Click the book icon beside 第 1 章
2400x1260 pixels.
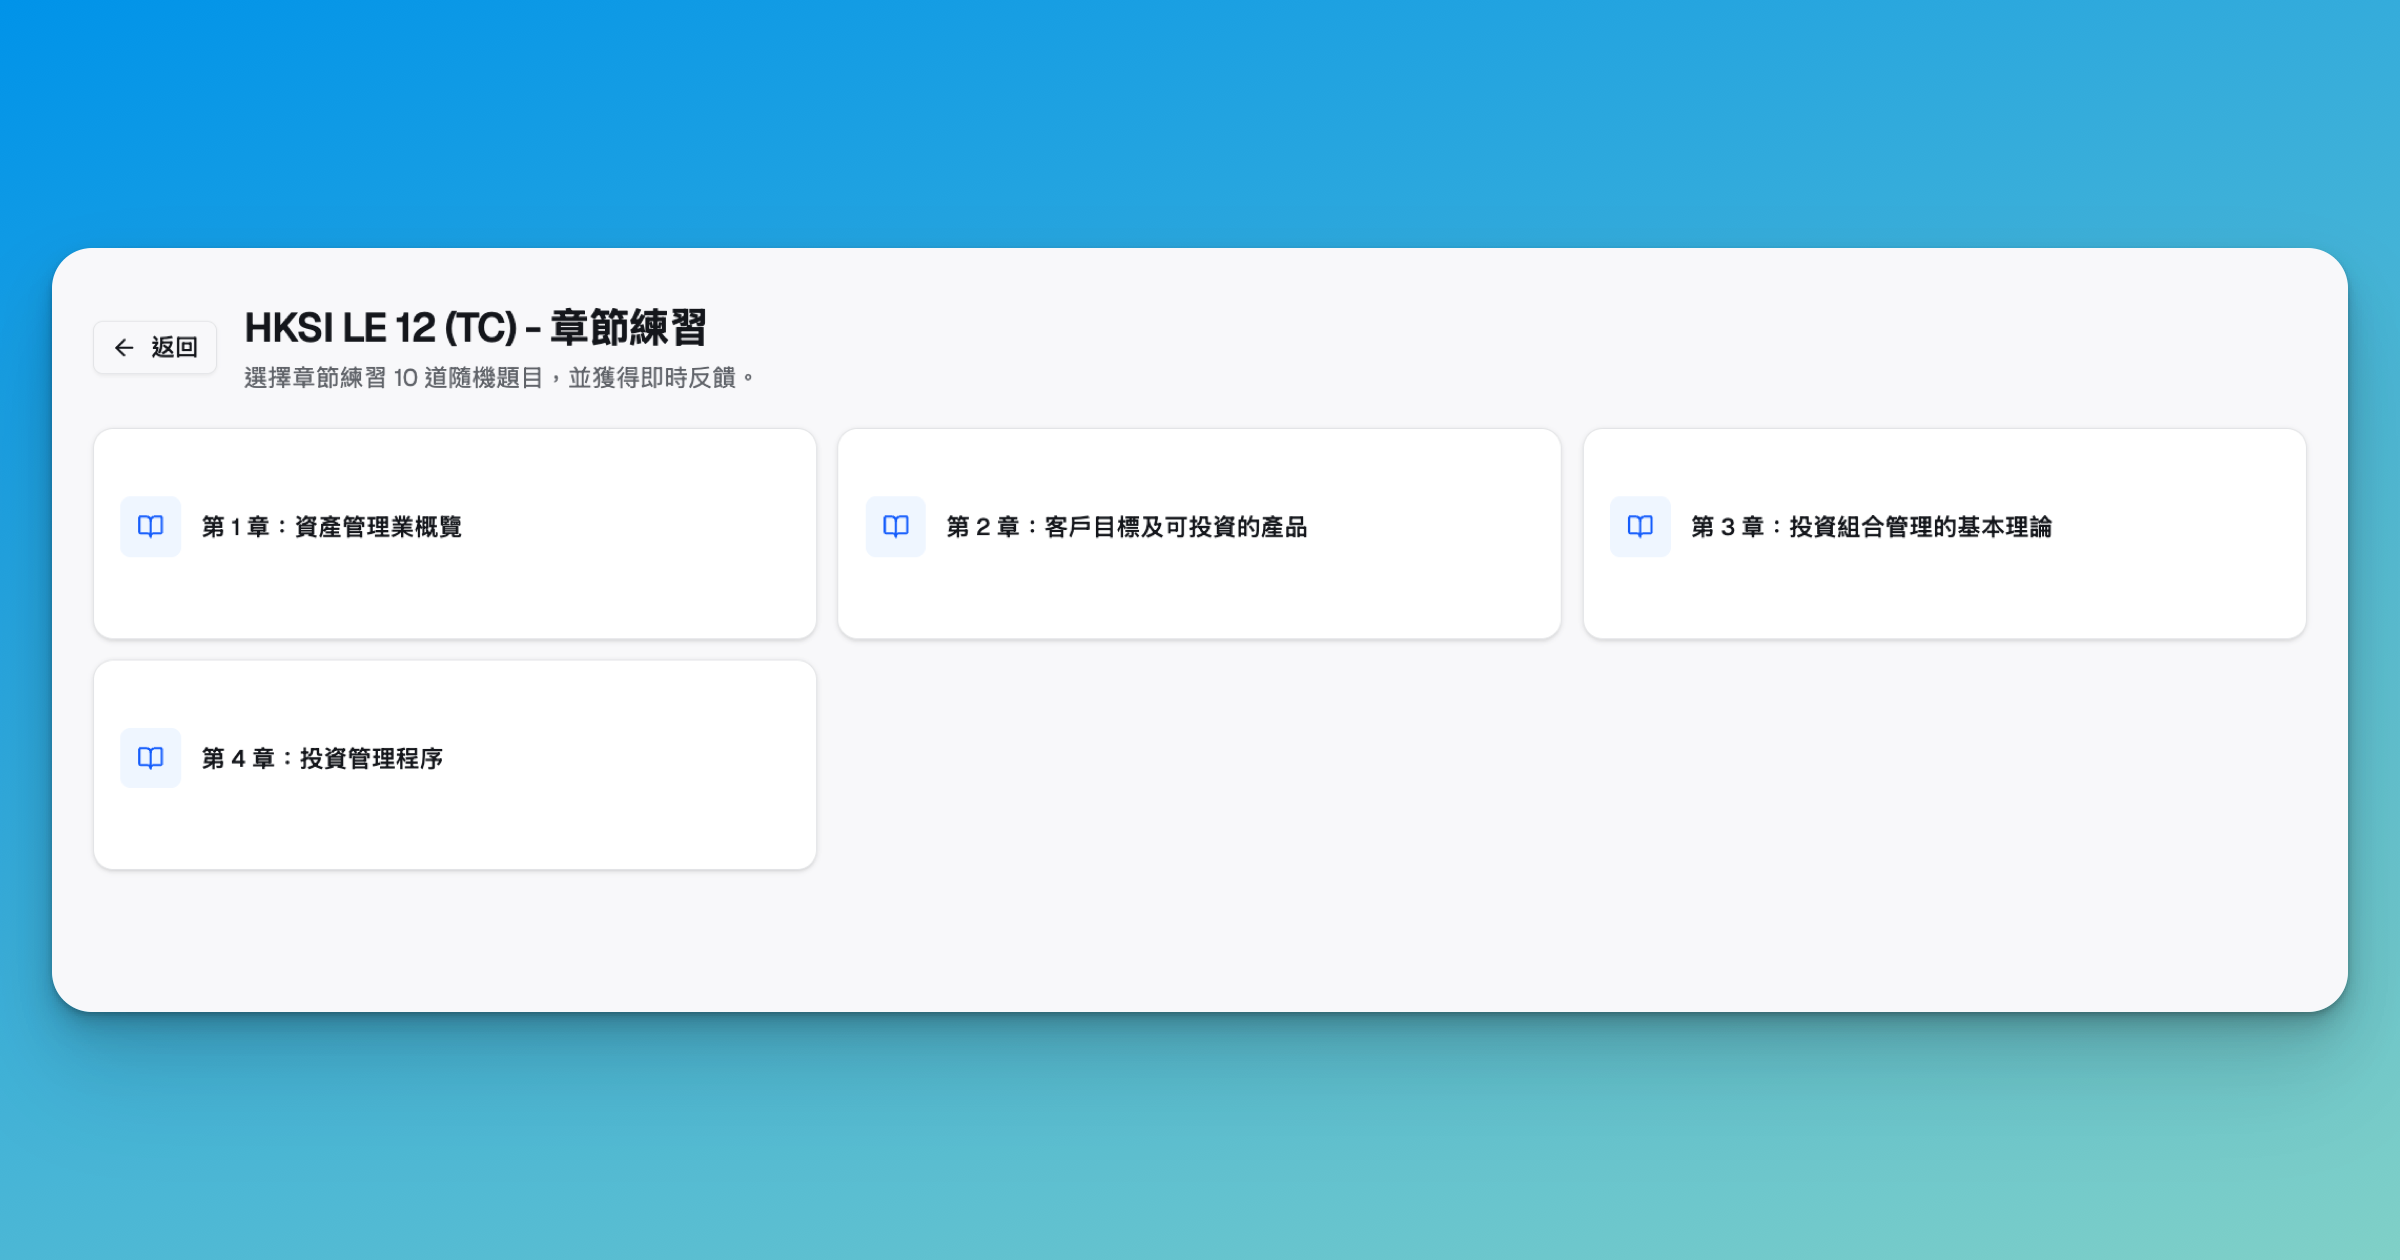click(x=150, y=526)
